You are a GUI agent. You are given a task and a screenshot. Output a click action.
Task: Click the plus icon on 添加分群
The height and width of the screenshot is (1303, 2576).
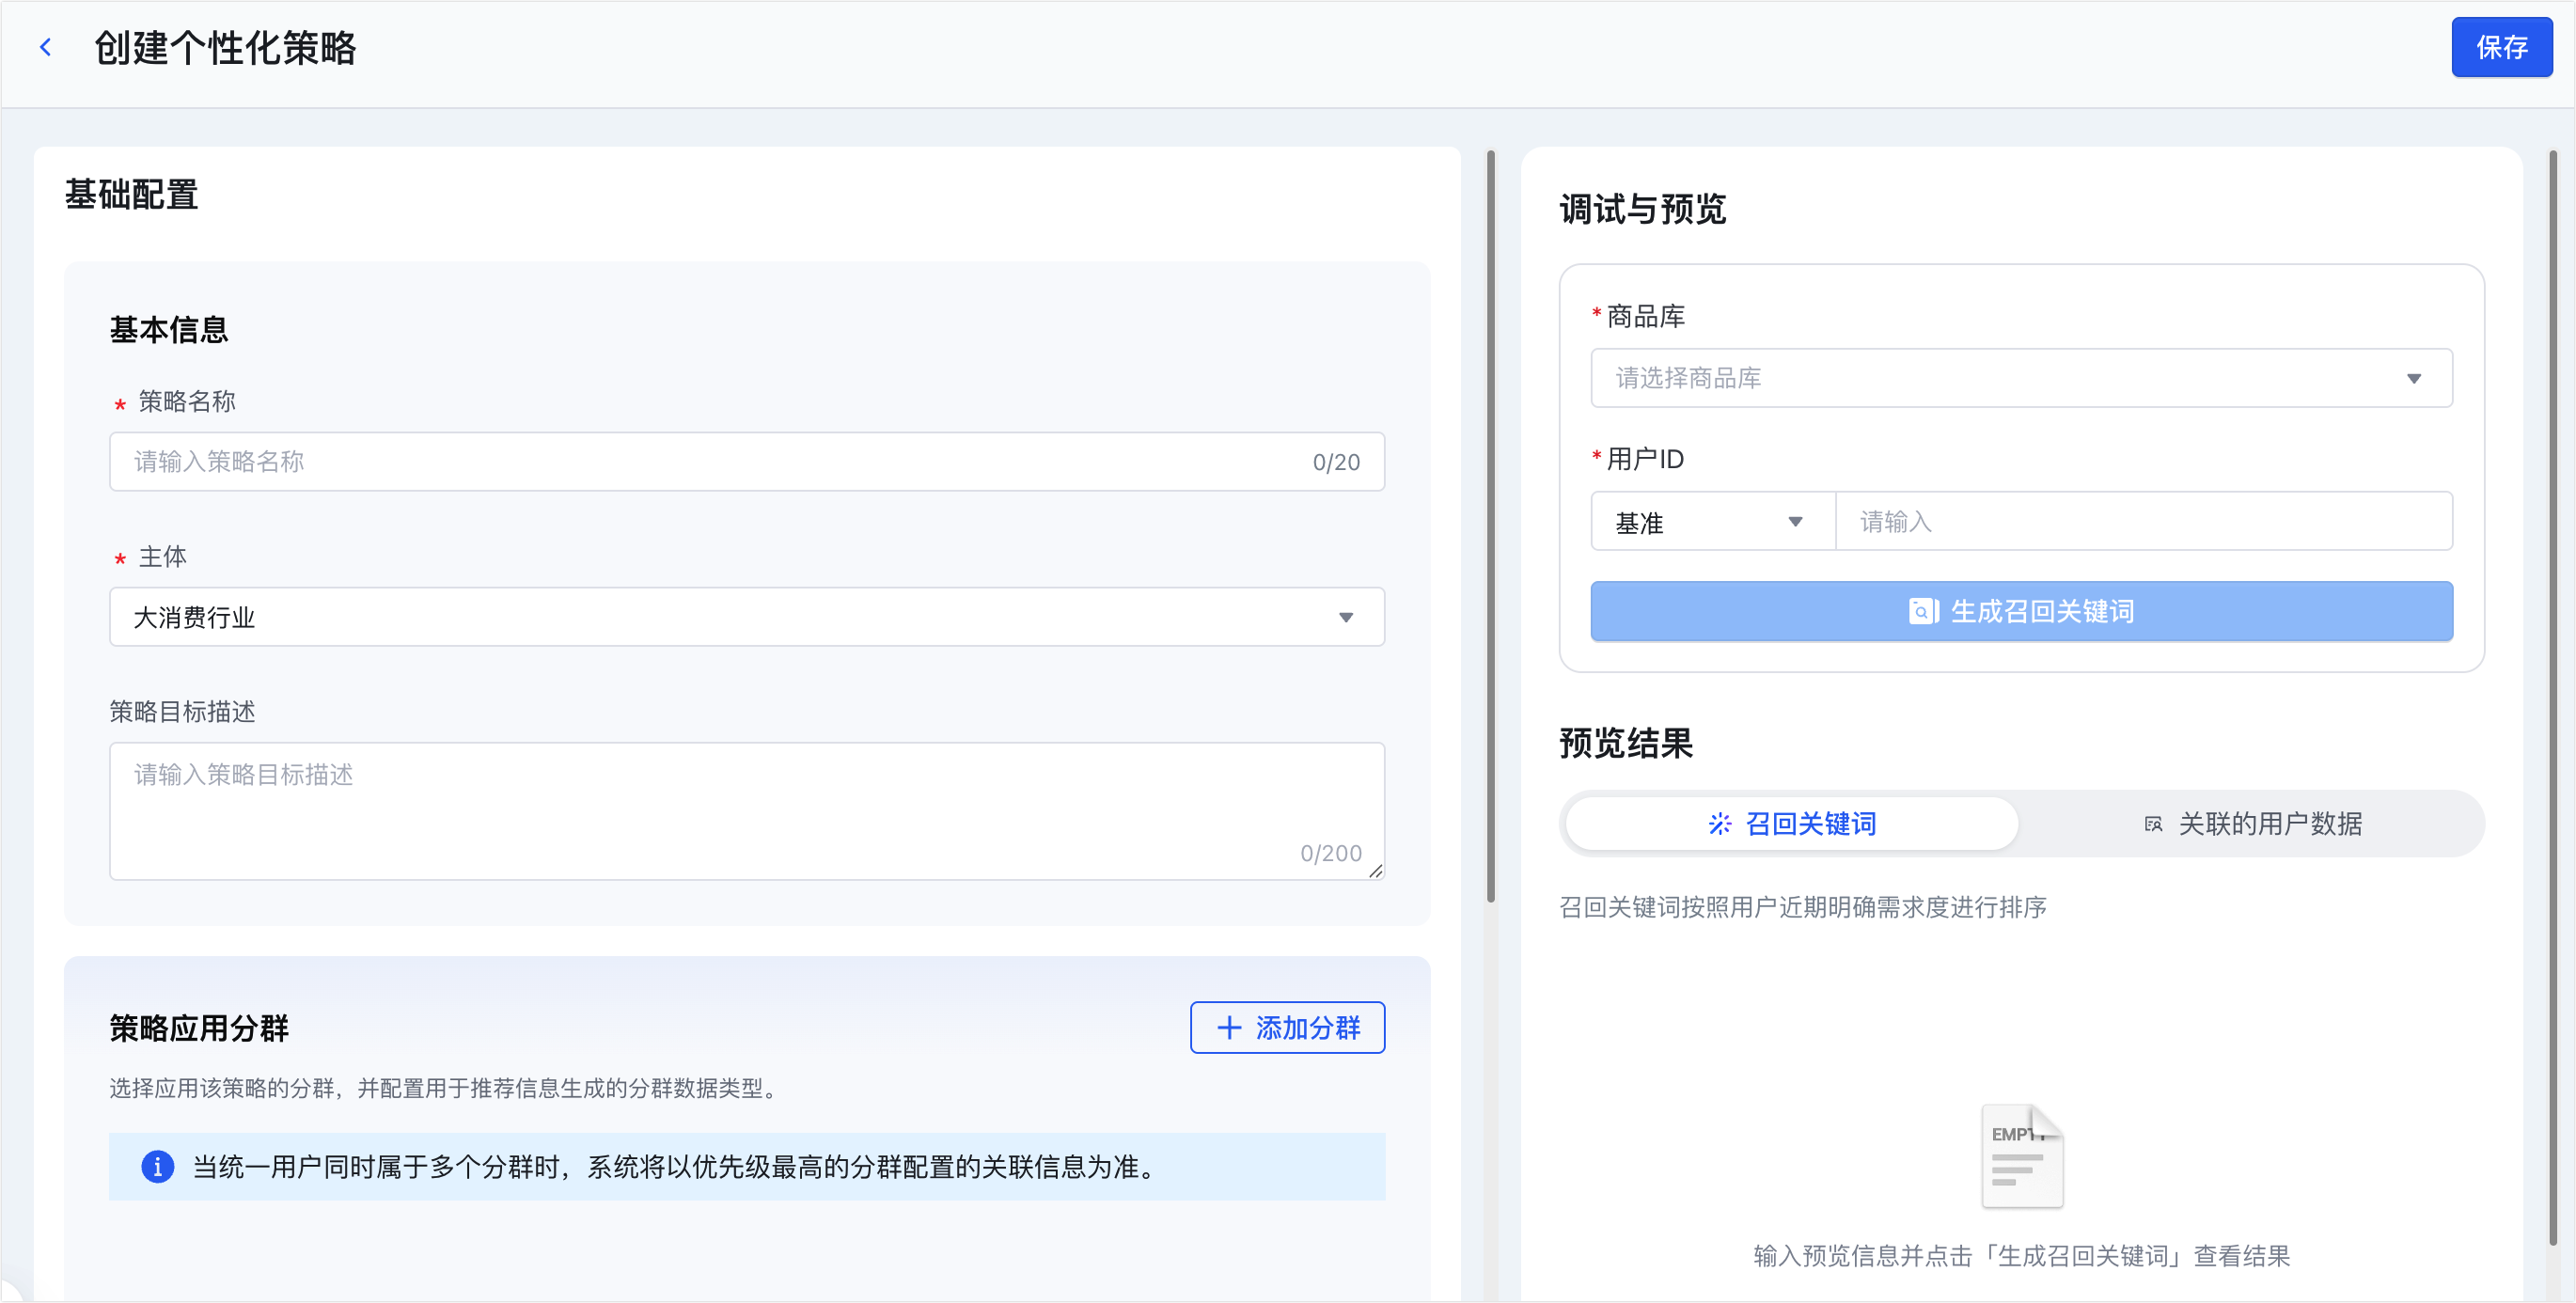(1229, 1027)
